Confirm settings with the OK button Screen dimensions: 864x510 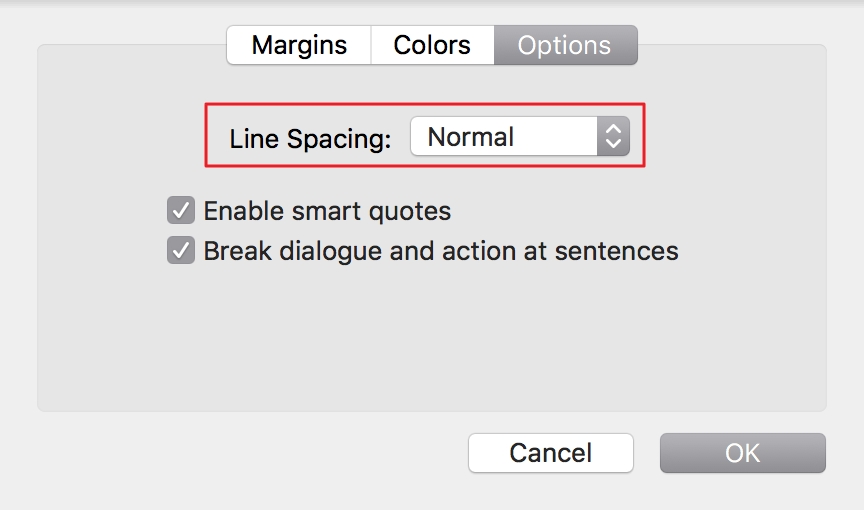coord(743,453)
